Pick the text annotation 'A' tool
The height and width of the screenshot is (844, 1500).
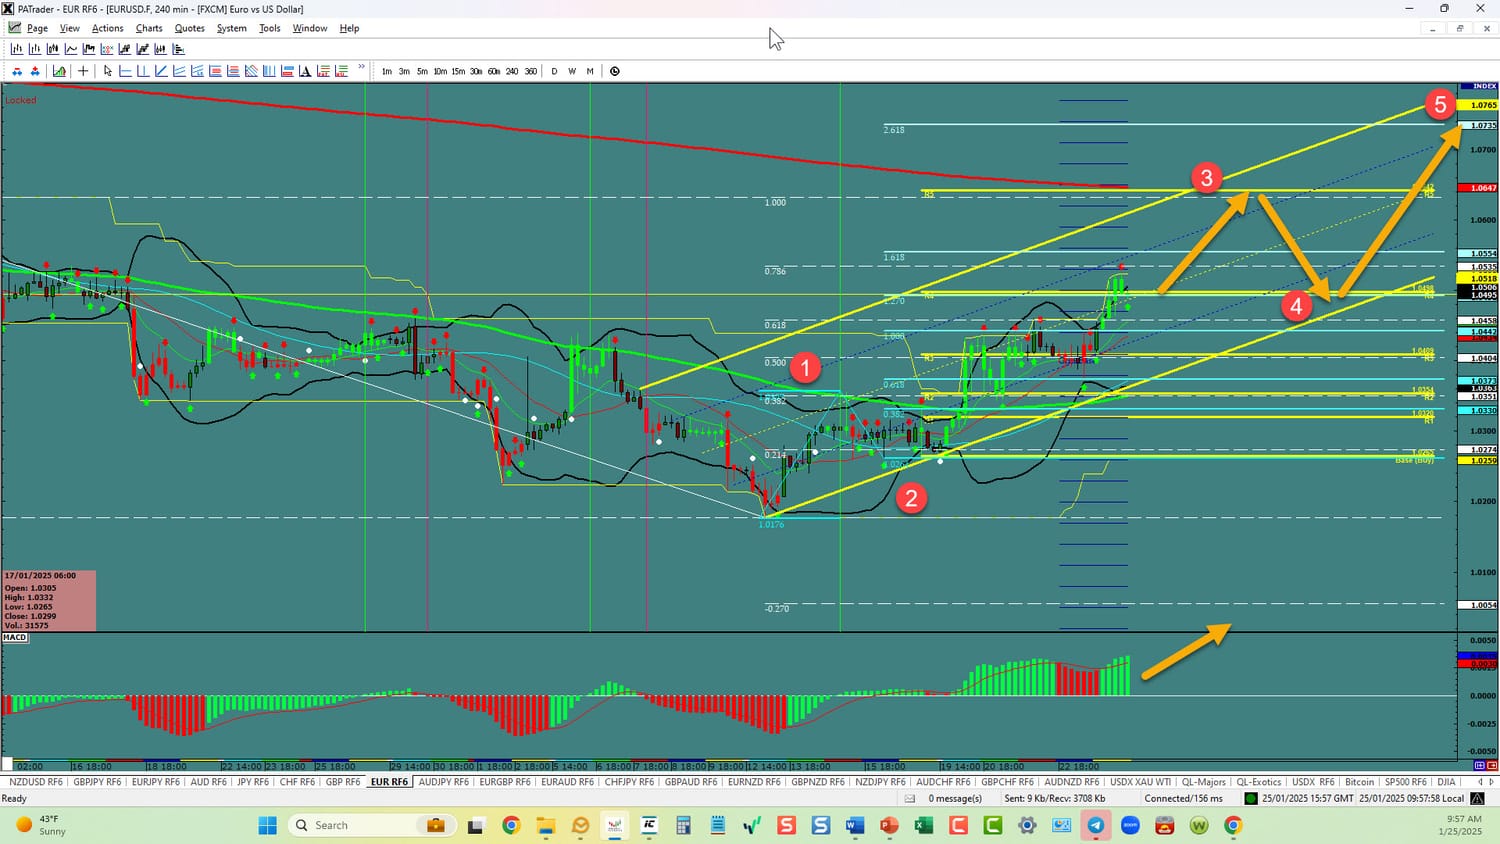pyautogui.click(x=305, y=71)
